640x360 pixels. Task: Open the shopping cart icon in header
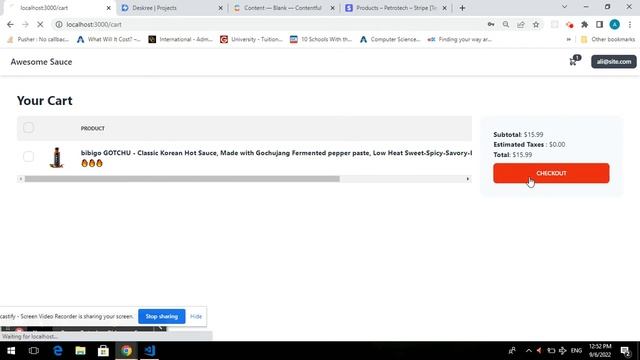[x=574, y=61]
